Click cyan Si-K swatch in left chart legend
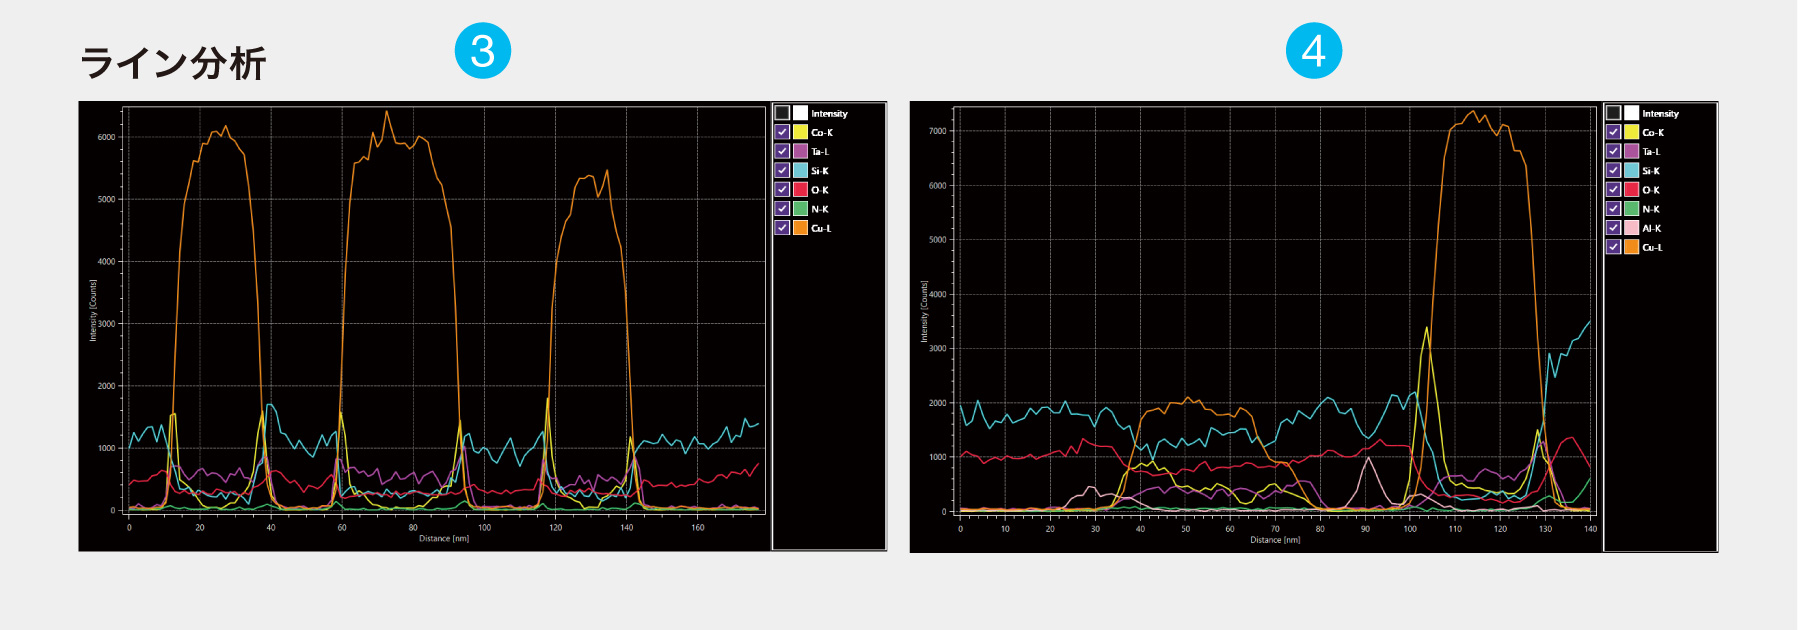Screen dimensions: 1799x630 click(x=800, y=170)
